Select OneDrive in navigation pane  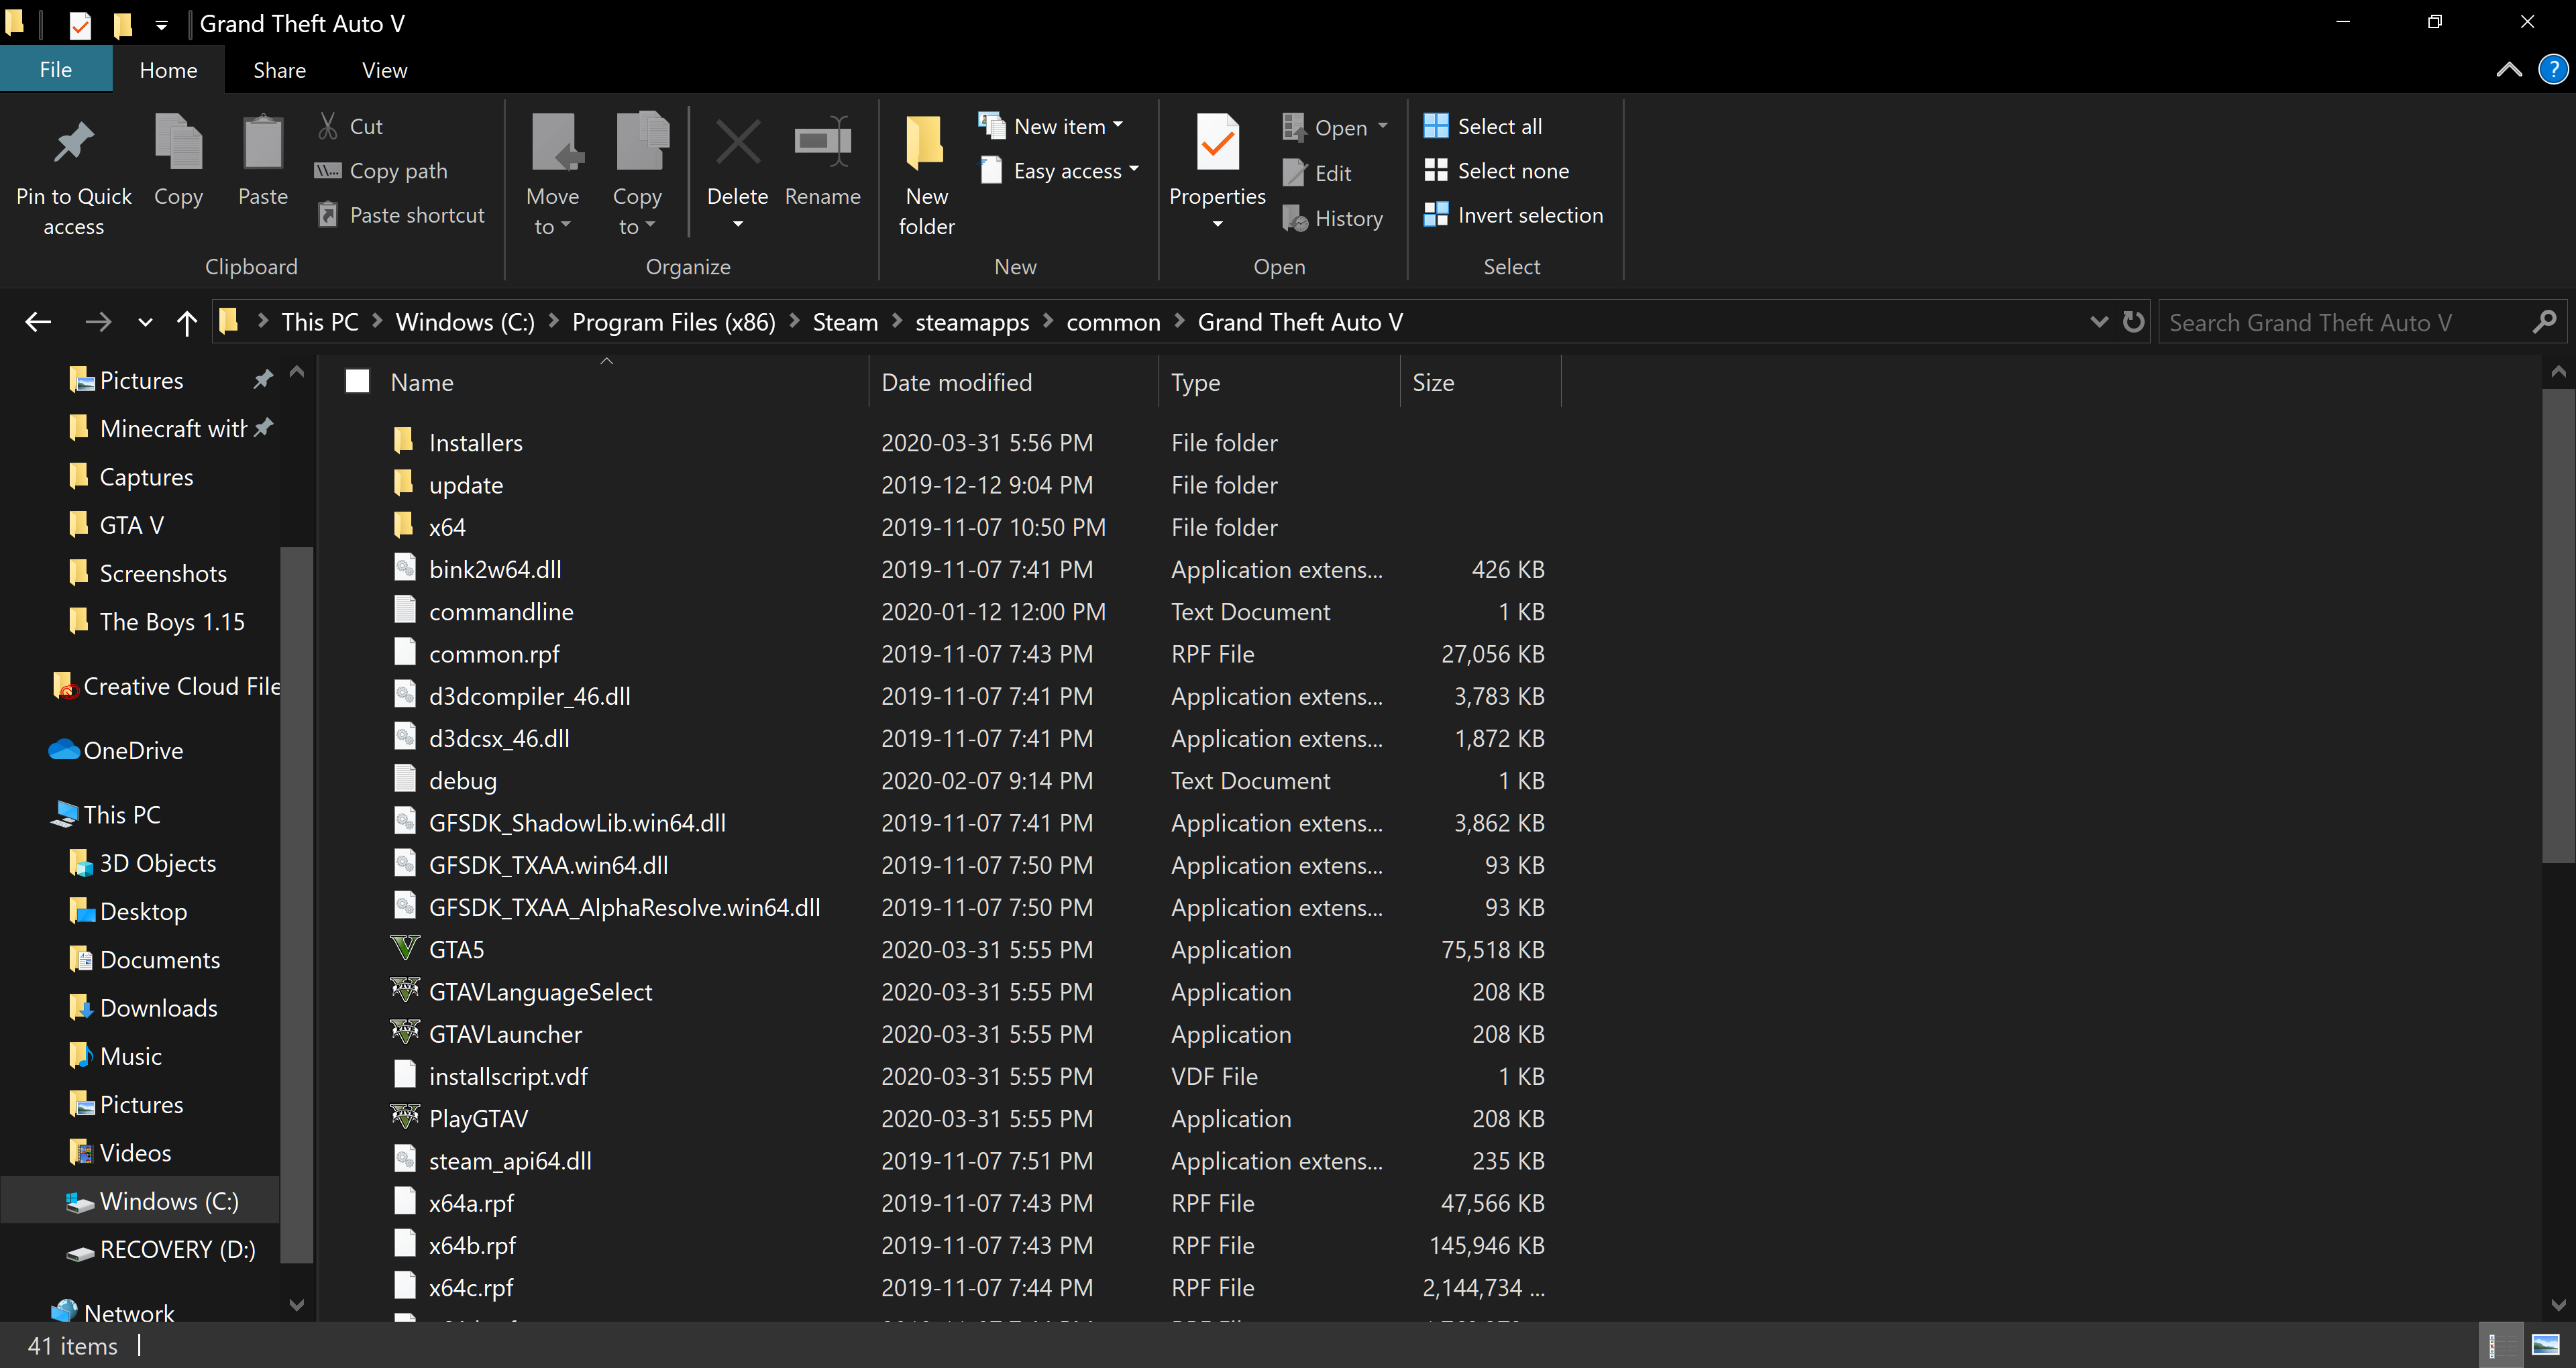(133, 750)
